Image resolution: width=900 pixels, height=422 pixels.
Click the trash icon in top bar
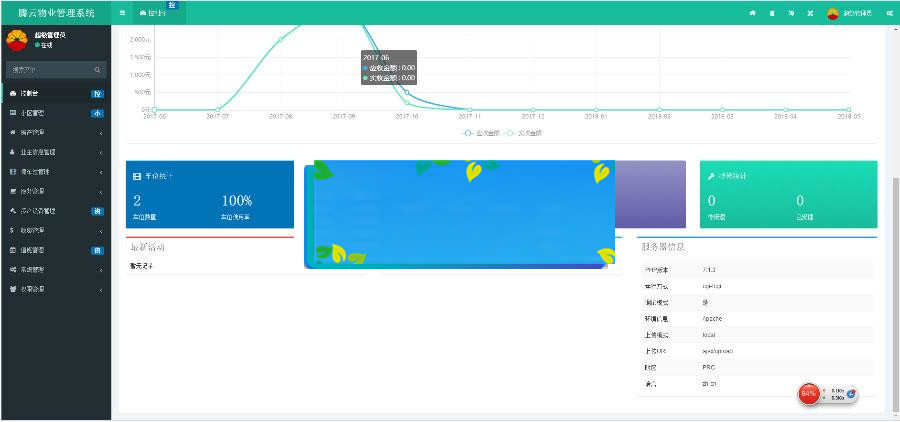771,13
